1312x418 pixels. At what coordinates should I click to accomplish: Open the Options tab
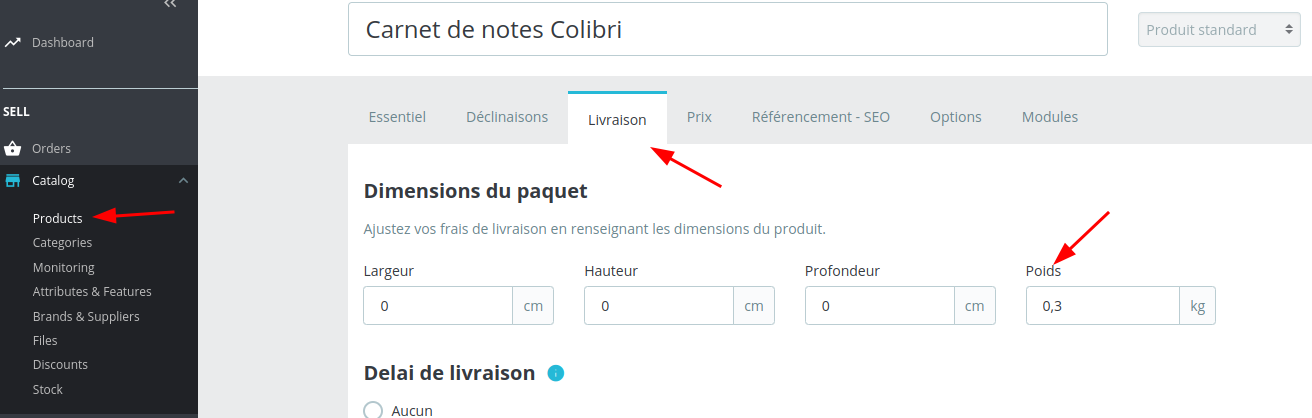955,117
